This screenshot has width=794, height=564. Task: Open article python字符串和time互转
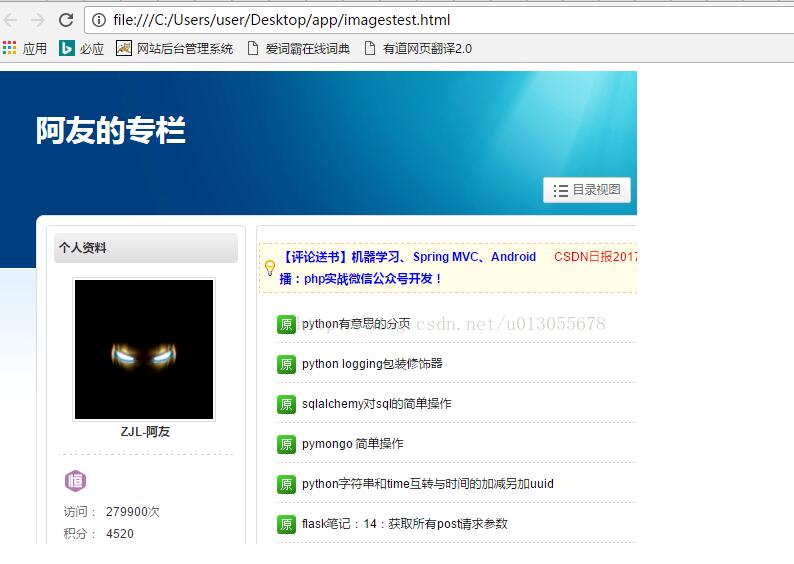427,484
